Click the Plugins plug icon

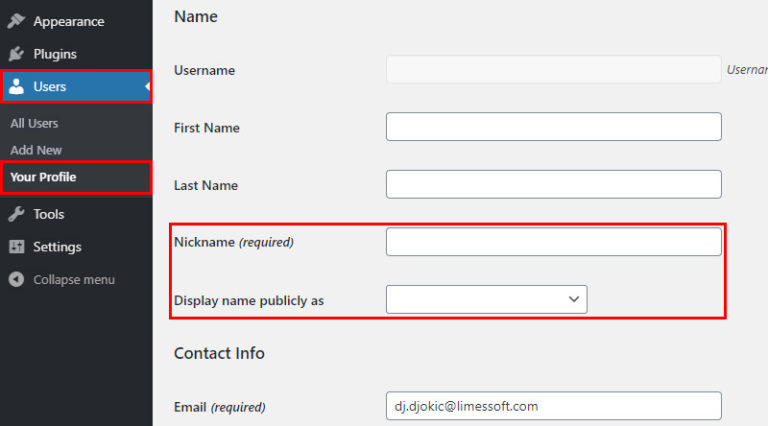16,54
